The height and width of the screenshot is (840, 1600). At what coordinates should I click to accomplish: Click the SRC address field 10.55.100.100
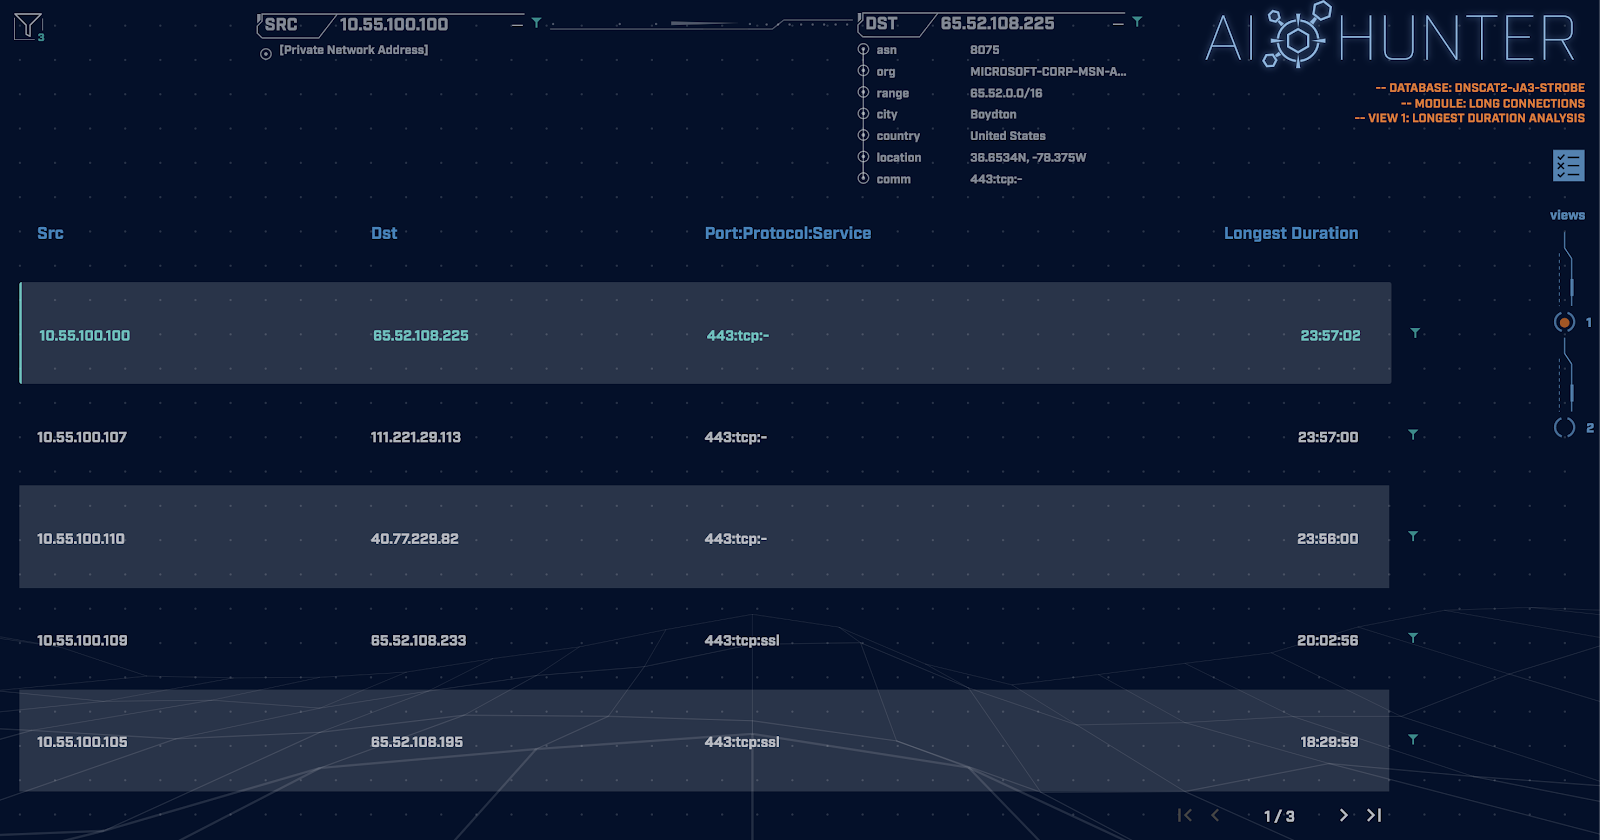tap(394, 24)
